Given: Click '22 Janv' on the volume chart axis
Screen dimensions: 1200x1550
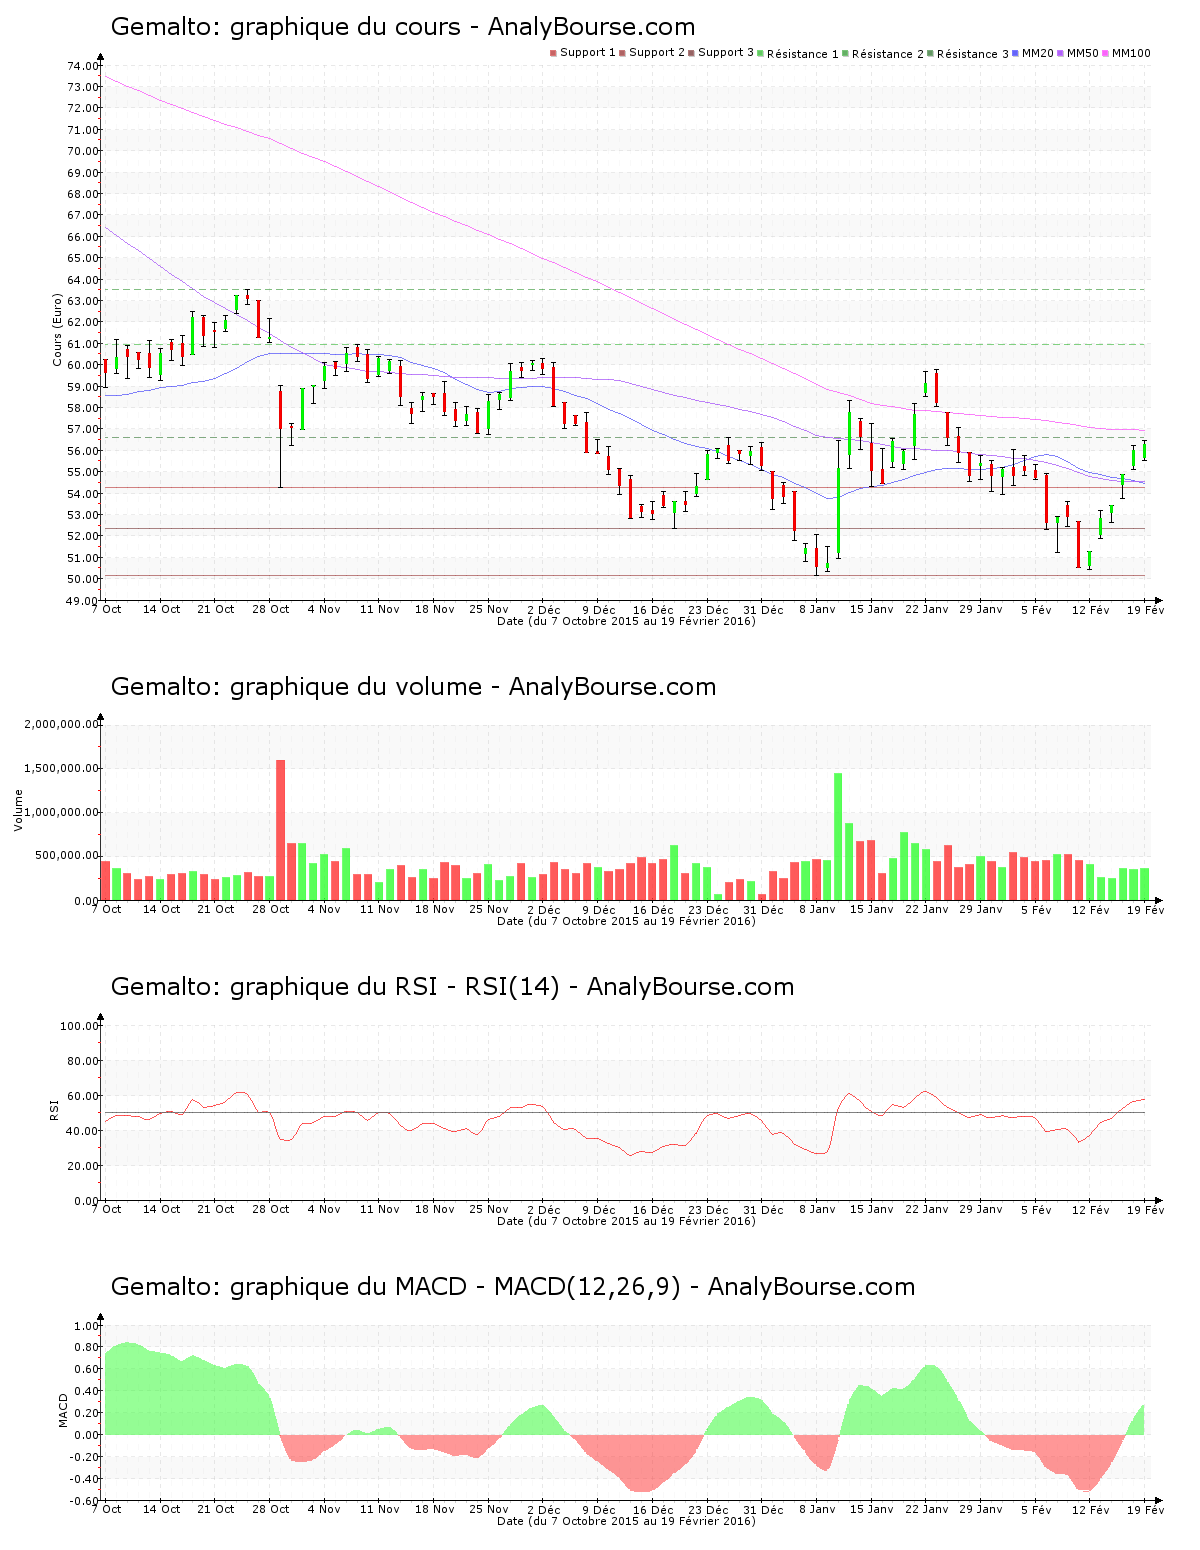Looking at the screenshot, I should click(927, 909).
